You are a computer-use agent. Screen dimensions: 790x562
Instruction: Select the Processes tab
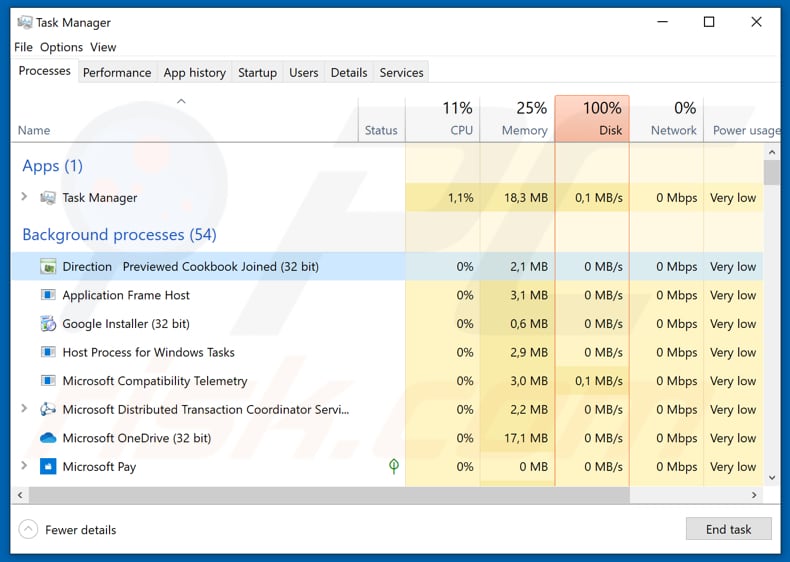click(44, 71)
